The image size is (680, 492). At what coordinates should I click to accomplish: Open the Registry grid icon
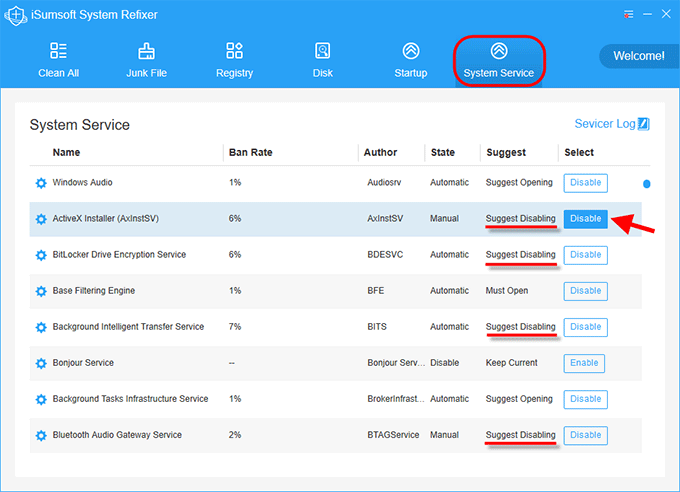tap(234, 50)
